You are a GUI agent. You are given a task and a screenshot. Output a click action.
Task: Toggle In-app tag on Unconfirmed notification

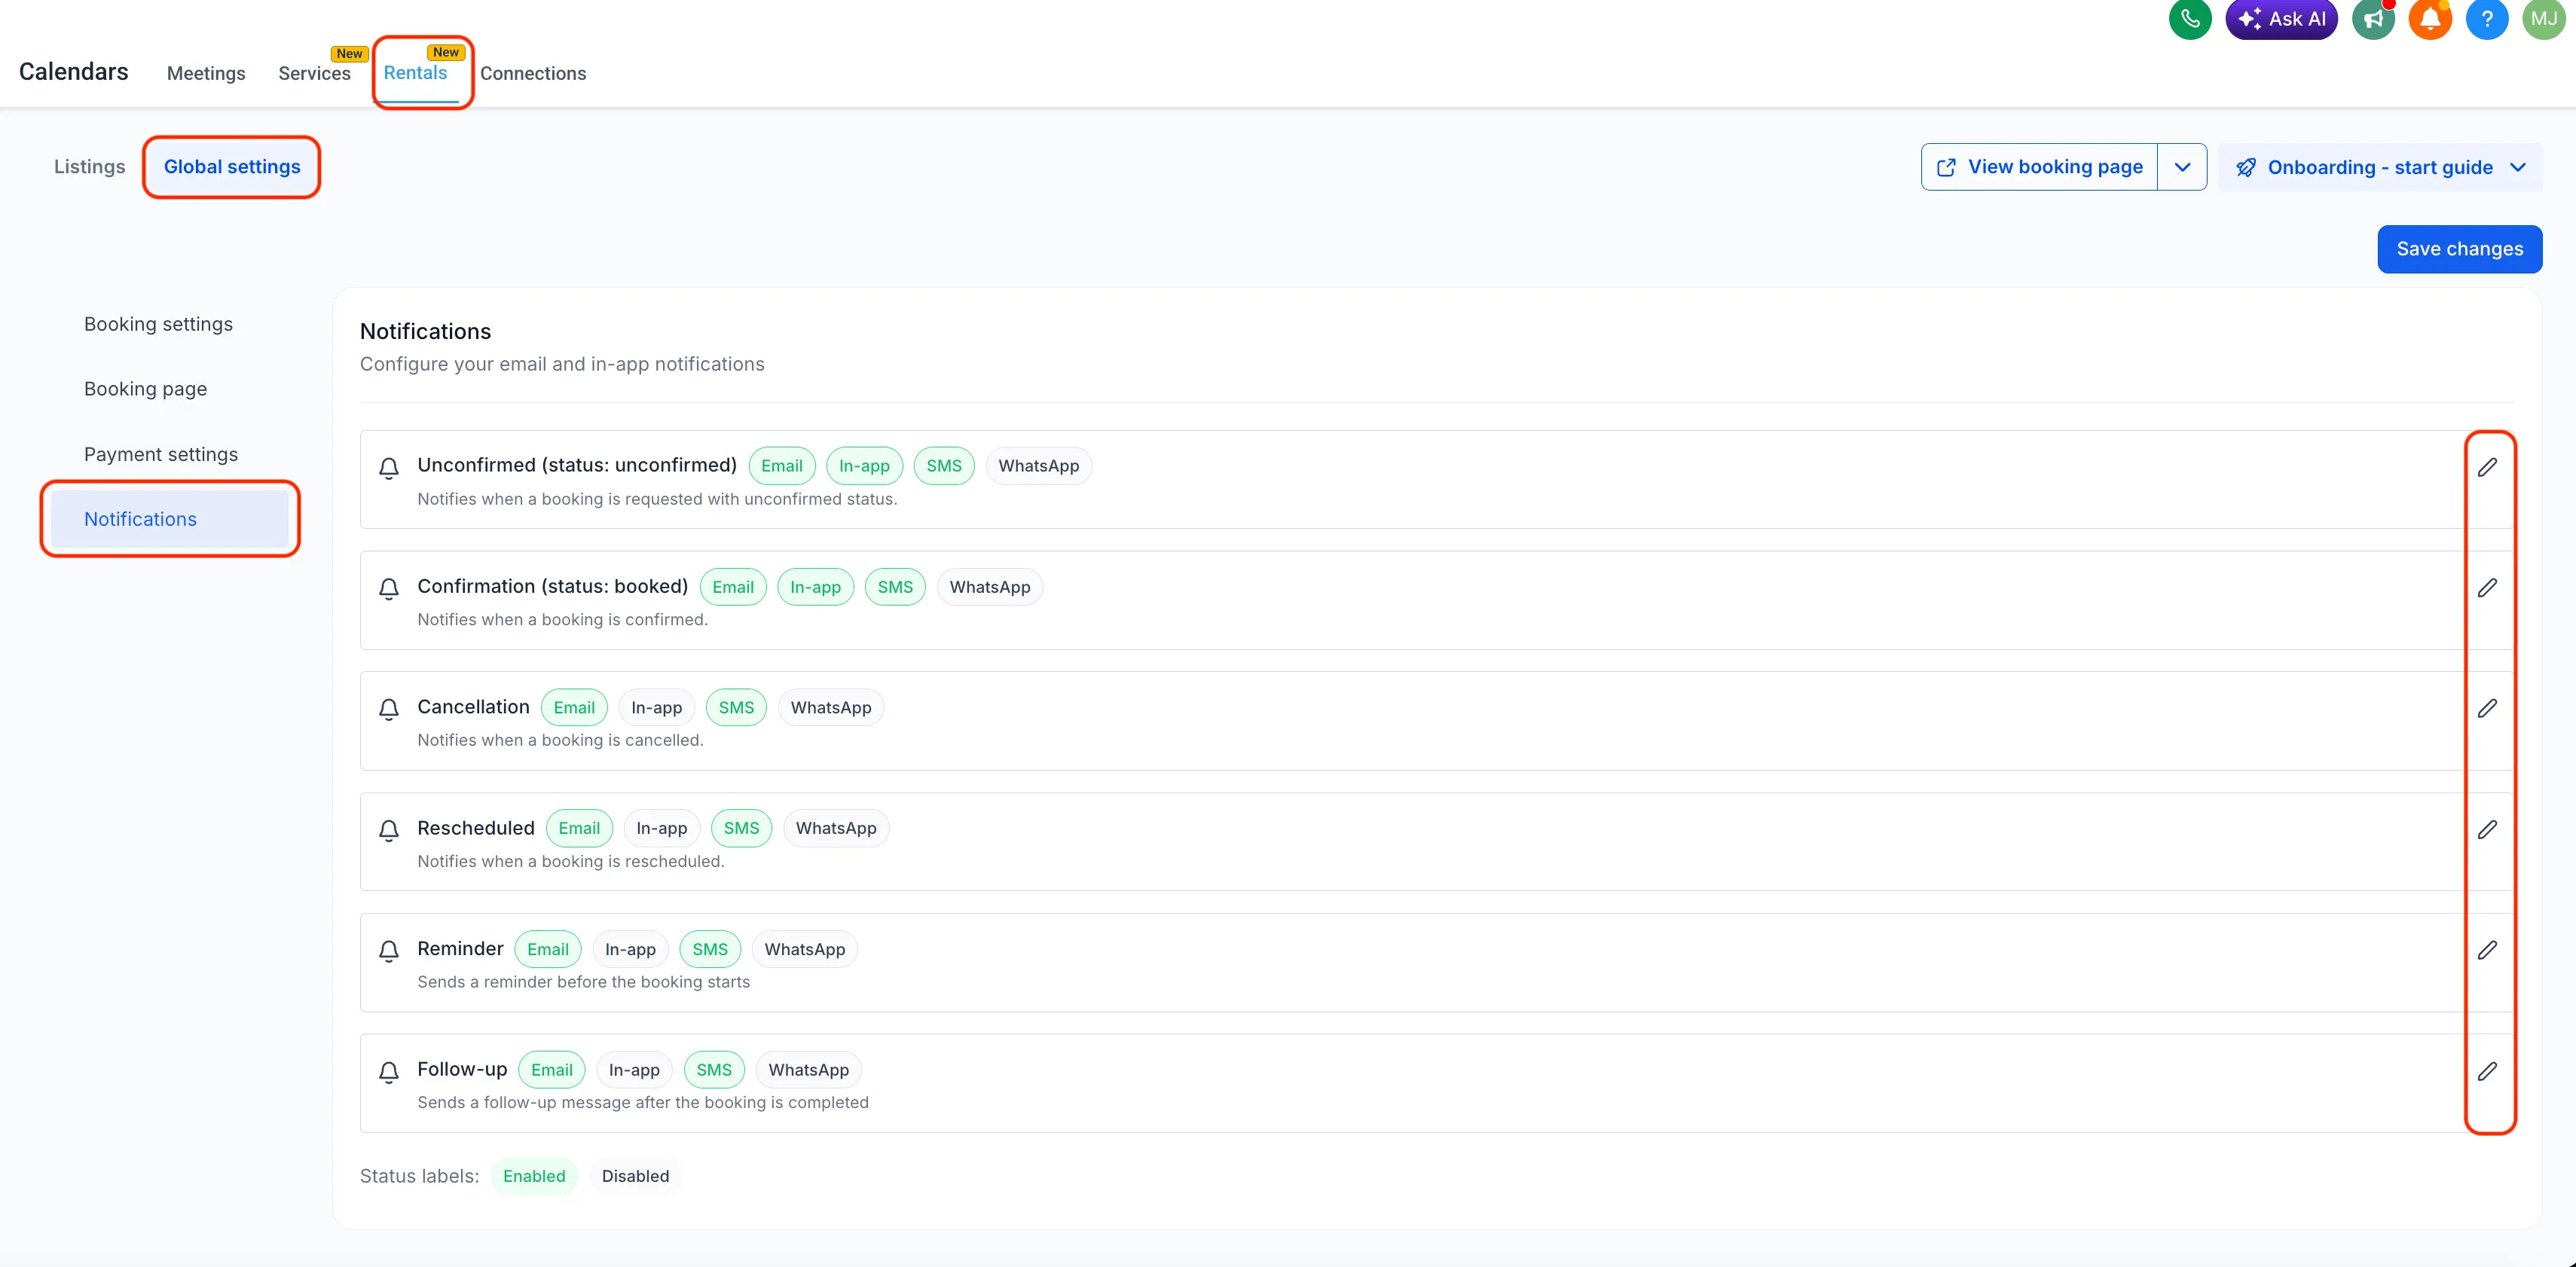864,466
